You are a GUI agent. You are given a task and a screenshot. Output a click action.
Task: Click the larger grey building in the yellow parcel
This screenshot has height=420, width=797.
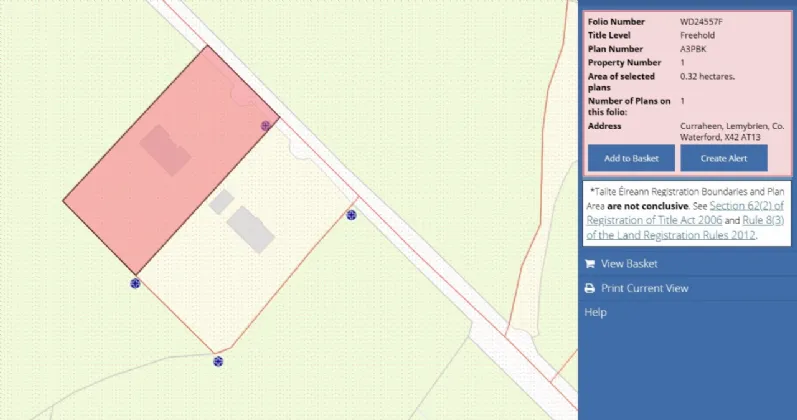tap(250, 229)
